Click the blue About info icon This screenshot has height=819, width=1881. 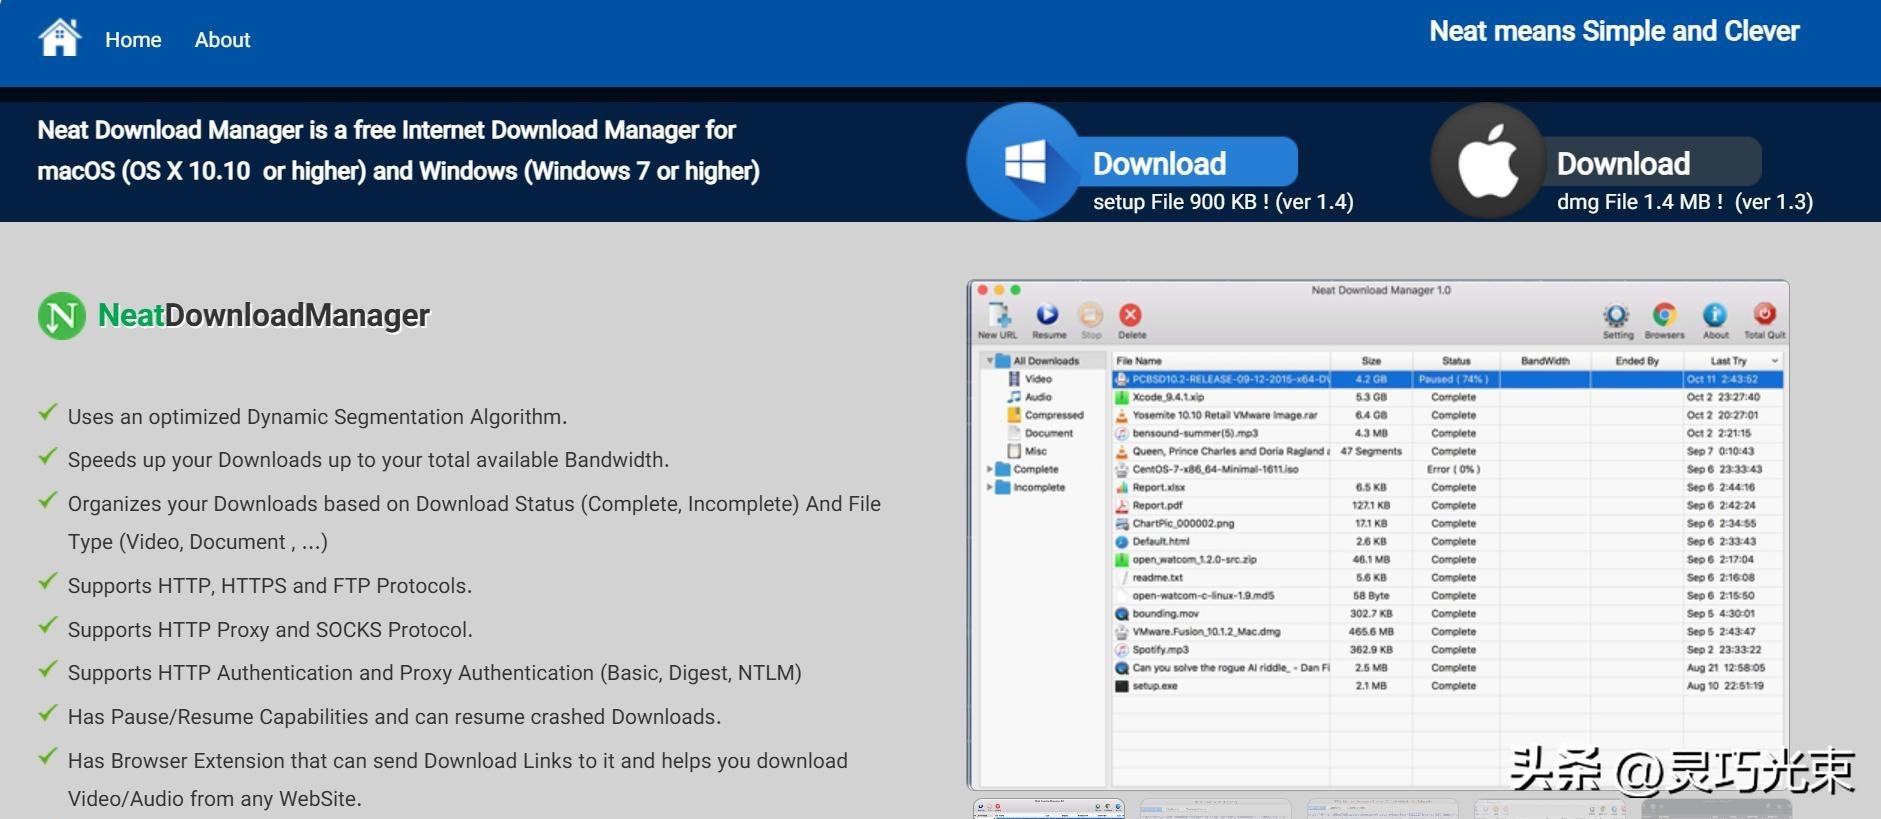coord(1715,316)
